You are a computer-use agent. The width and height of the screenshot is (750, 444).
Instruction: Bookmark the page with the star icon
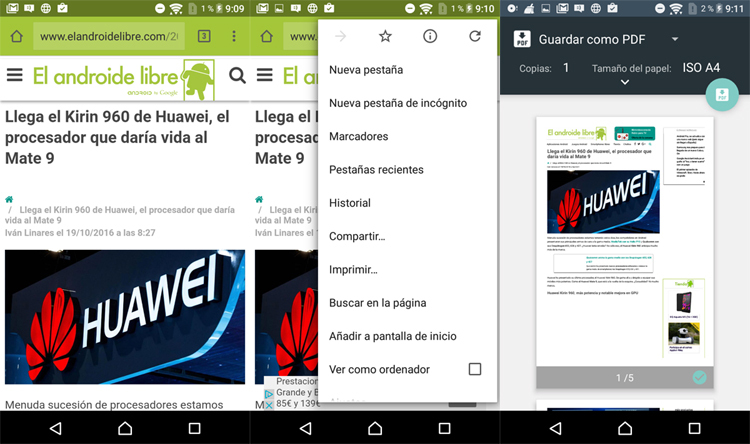[385, 37]
